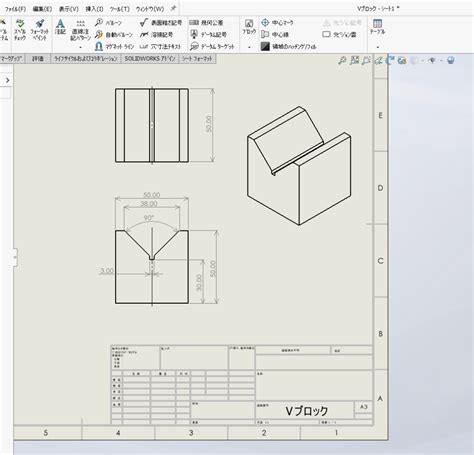The width and height of the screenshot is (474, 455).
Task: Add a Surface Finish symbol (表面粗さ記号)
Action: [161, 23]
